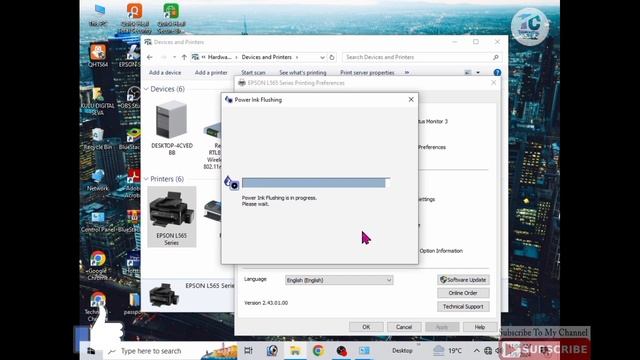Click the taskbar search box
This screenshot has height=360, width=640.
155,351
